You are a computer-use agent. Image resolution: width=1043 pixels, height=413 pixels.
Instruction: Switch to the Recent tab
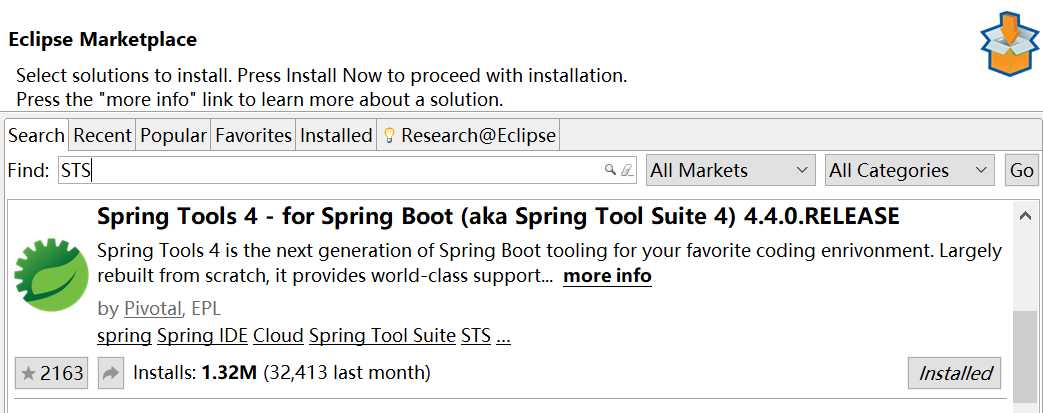tap(102, 136)
